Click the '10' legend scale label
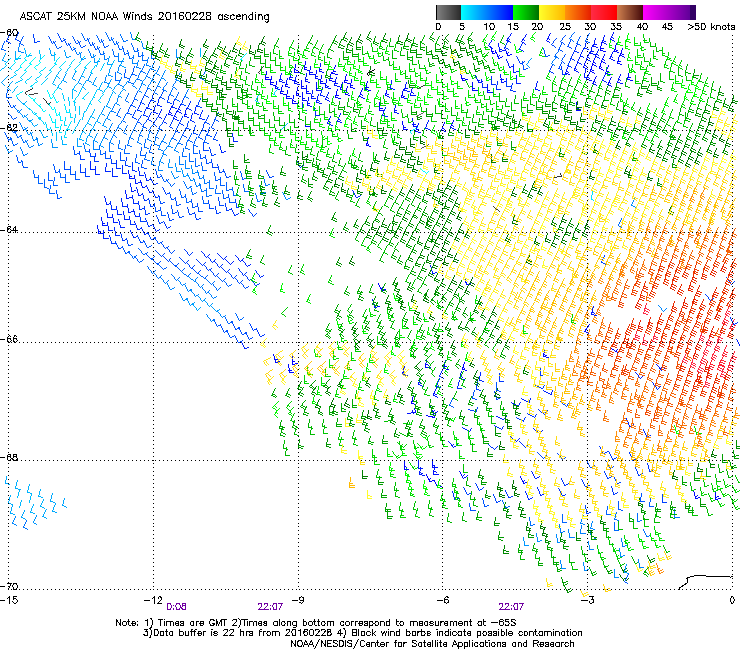Image resolution: width=740 pixels, height=650 pixels. (489, 27)
